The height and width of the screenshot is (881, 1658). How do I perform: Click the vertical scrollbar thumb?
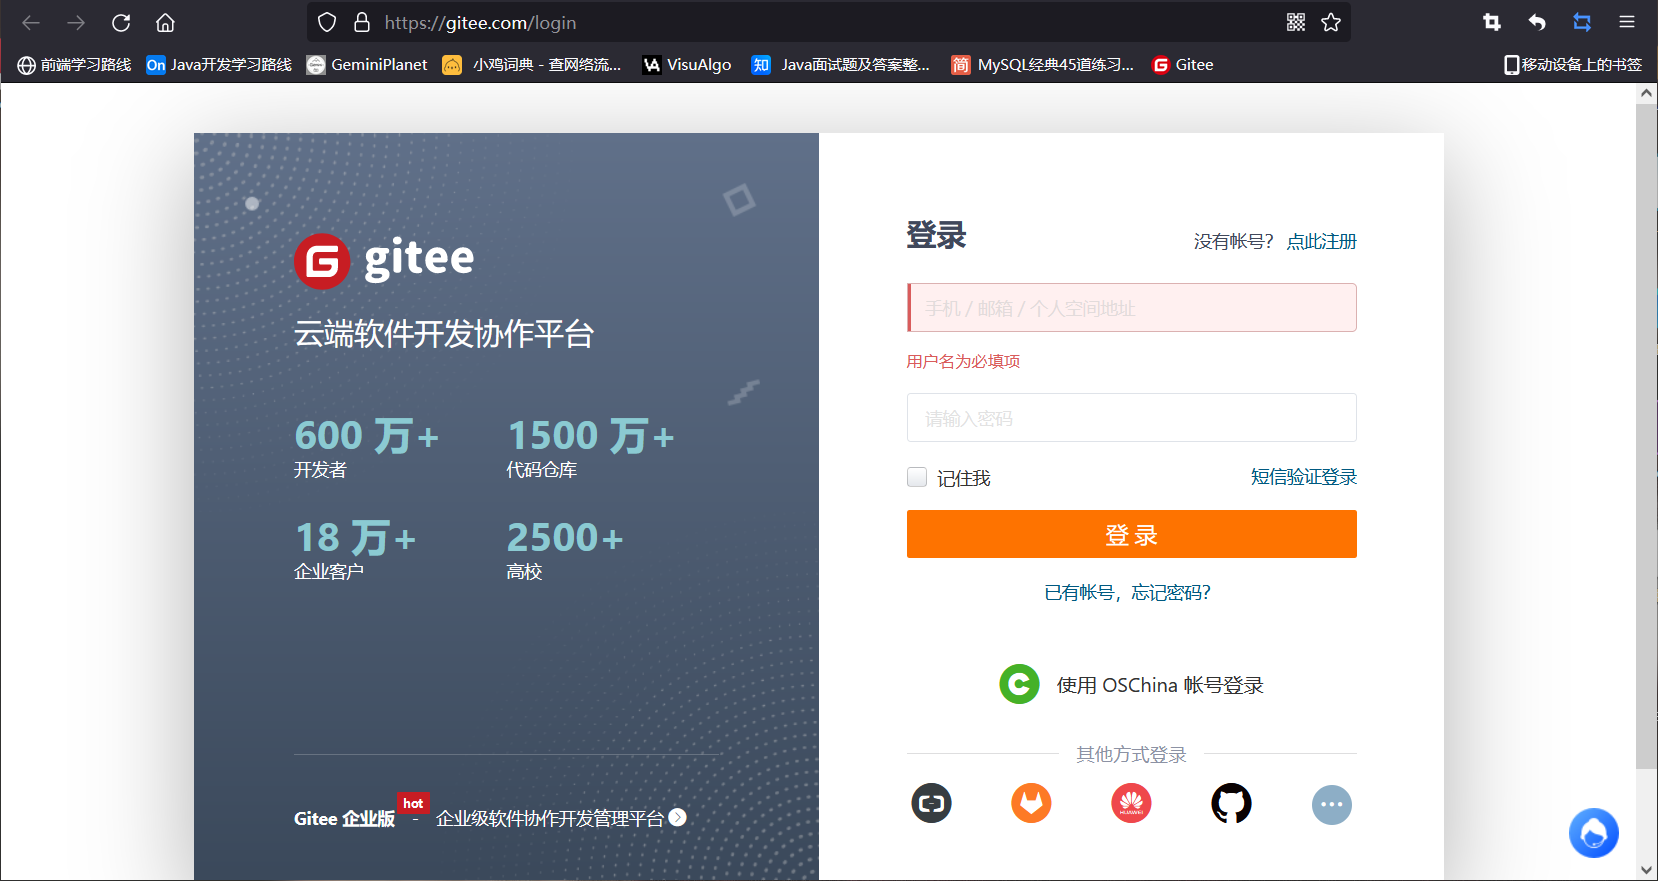pyautogui.click(x=1646, y=436)
